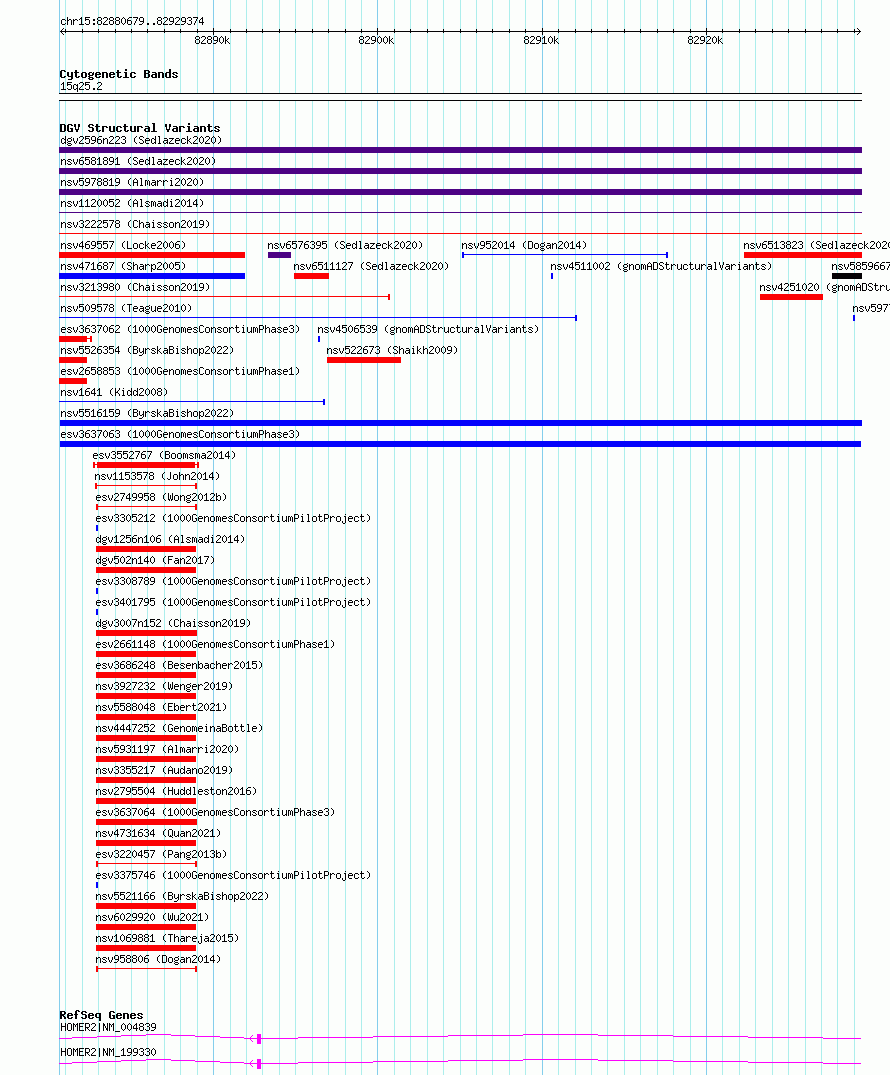
Task: Click the 82920k ruler tick label
Action: pyautogui.click(x=705, y=40)
